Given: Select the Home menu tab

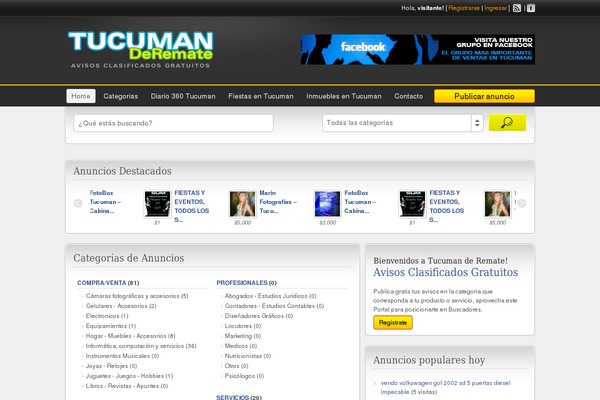Looking at the screenshot, I should 81,96.
